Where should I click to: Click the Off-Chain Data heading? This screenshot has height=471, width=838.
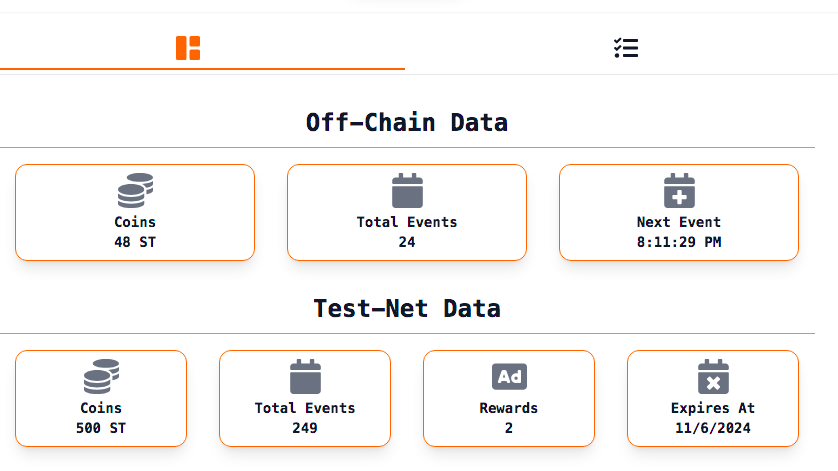[x=407, y=122]
